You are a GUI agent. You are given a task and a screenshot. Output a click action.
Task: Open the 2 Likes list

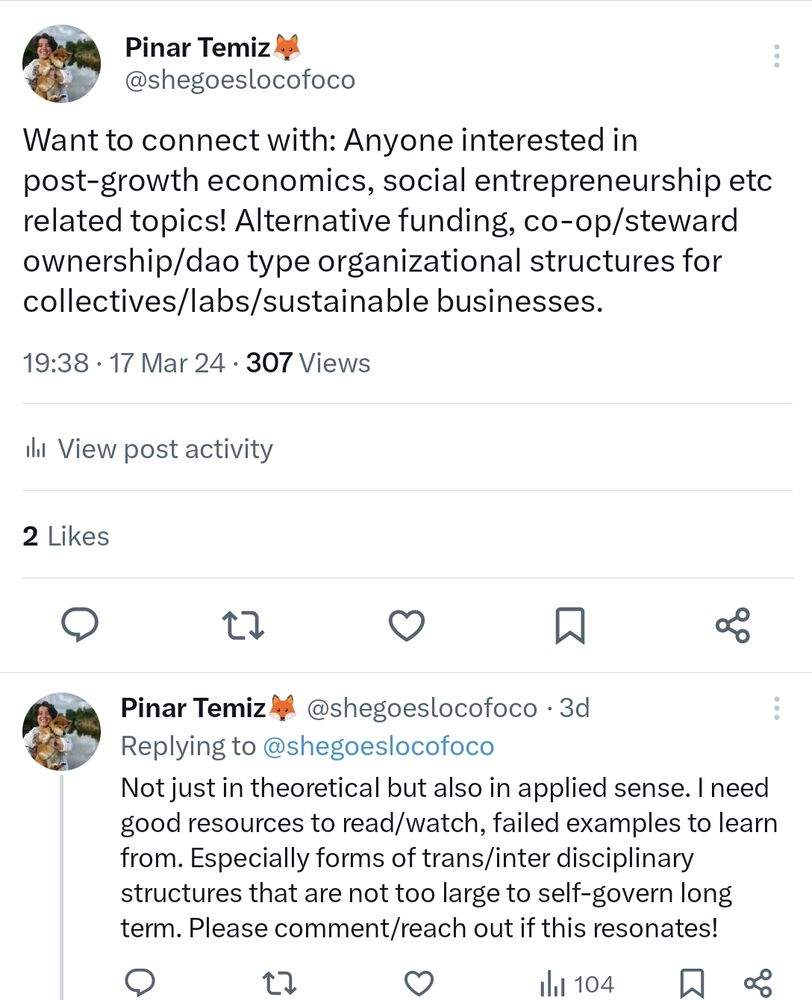click(x=66, y=536)
